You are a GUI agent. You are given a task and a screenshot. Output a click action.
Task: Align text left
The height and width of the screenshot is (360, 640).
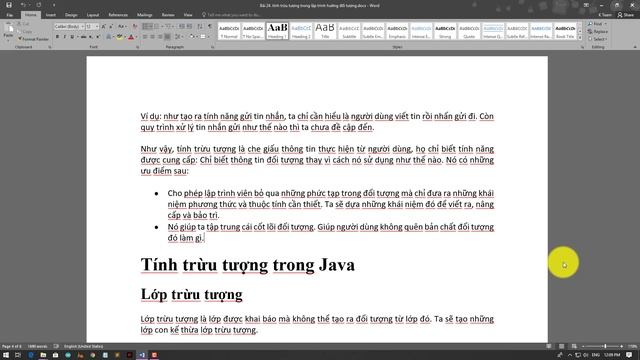click(145, 37)
